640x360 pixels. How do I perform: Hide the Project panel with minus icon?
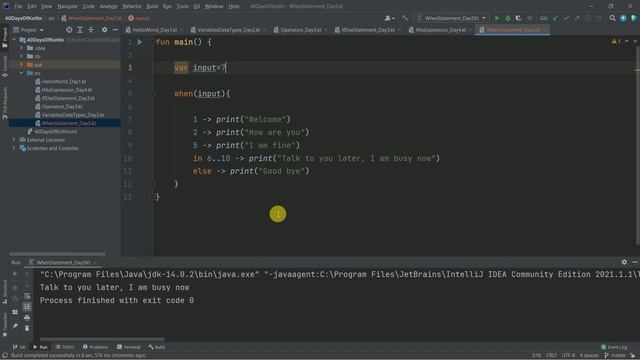pos(116,30)
